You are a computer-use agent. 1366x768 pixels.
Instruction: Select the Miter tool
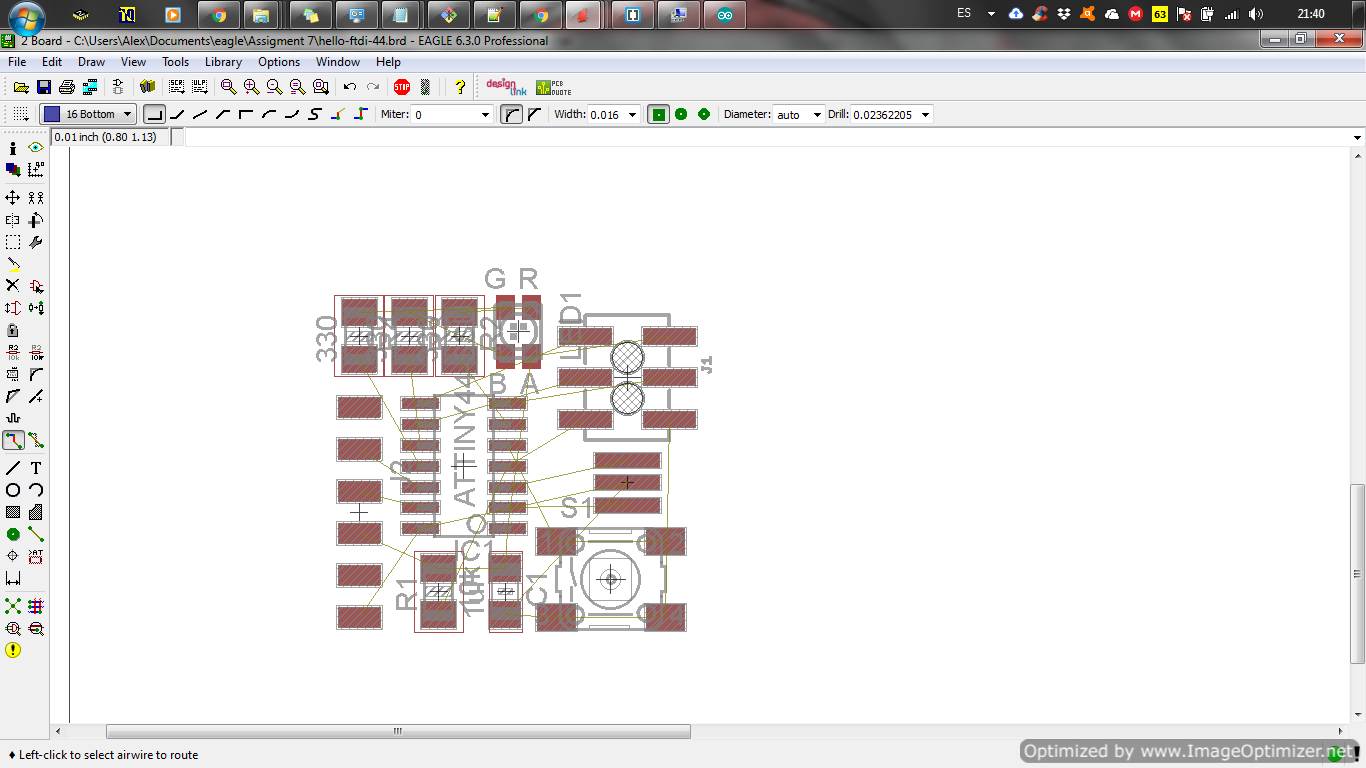click(x=36, y=374)
